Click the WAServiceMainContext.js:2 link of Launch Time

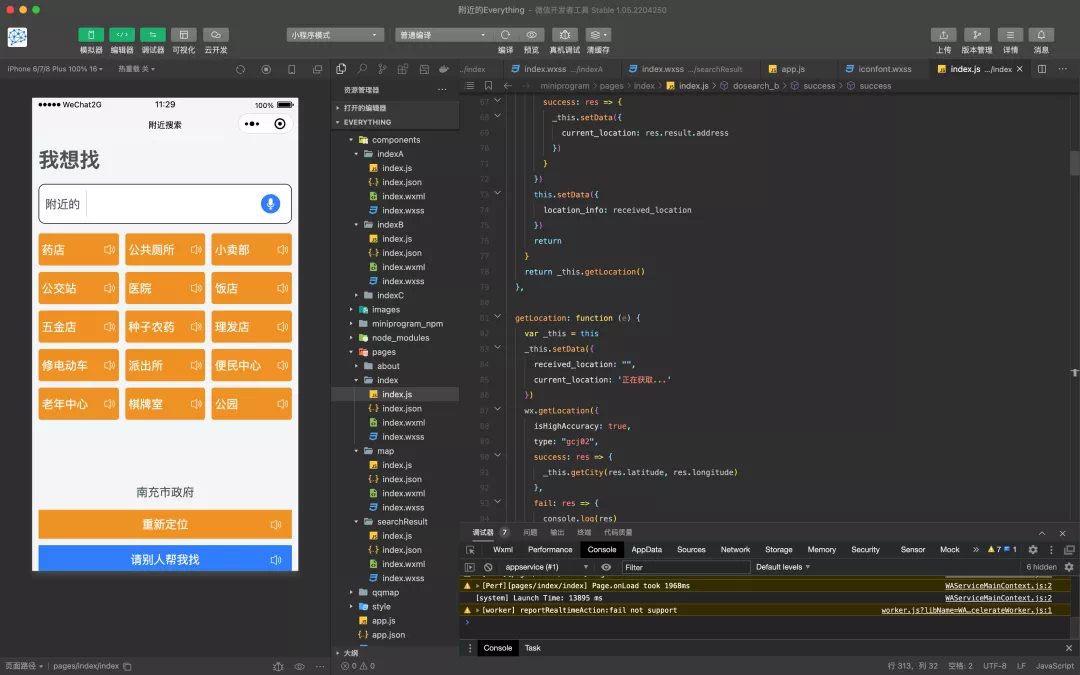(x=998, y=597)
